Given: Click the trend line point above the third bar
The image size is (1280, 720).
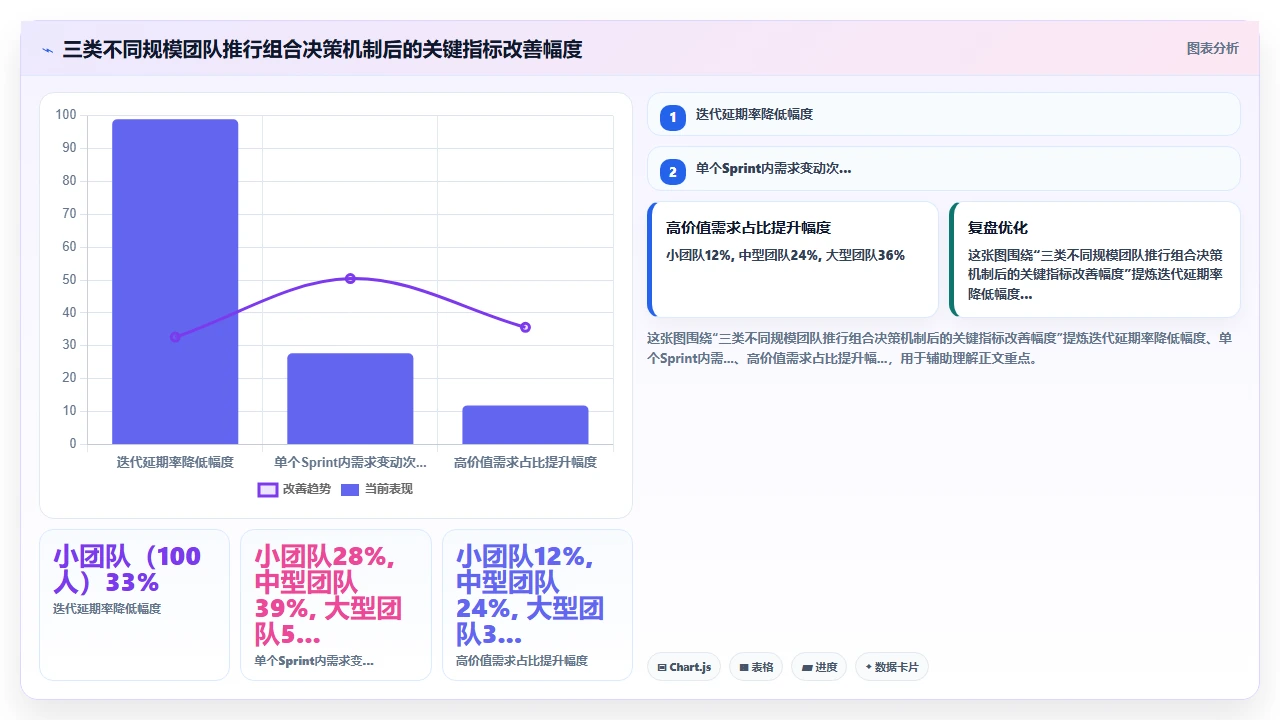Looking at the screenshot, I should 525,327.
